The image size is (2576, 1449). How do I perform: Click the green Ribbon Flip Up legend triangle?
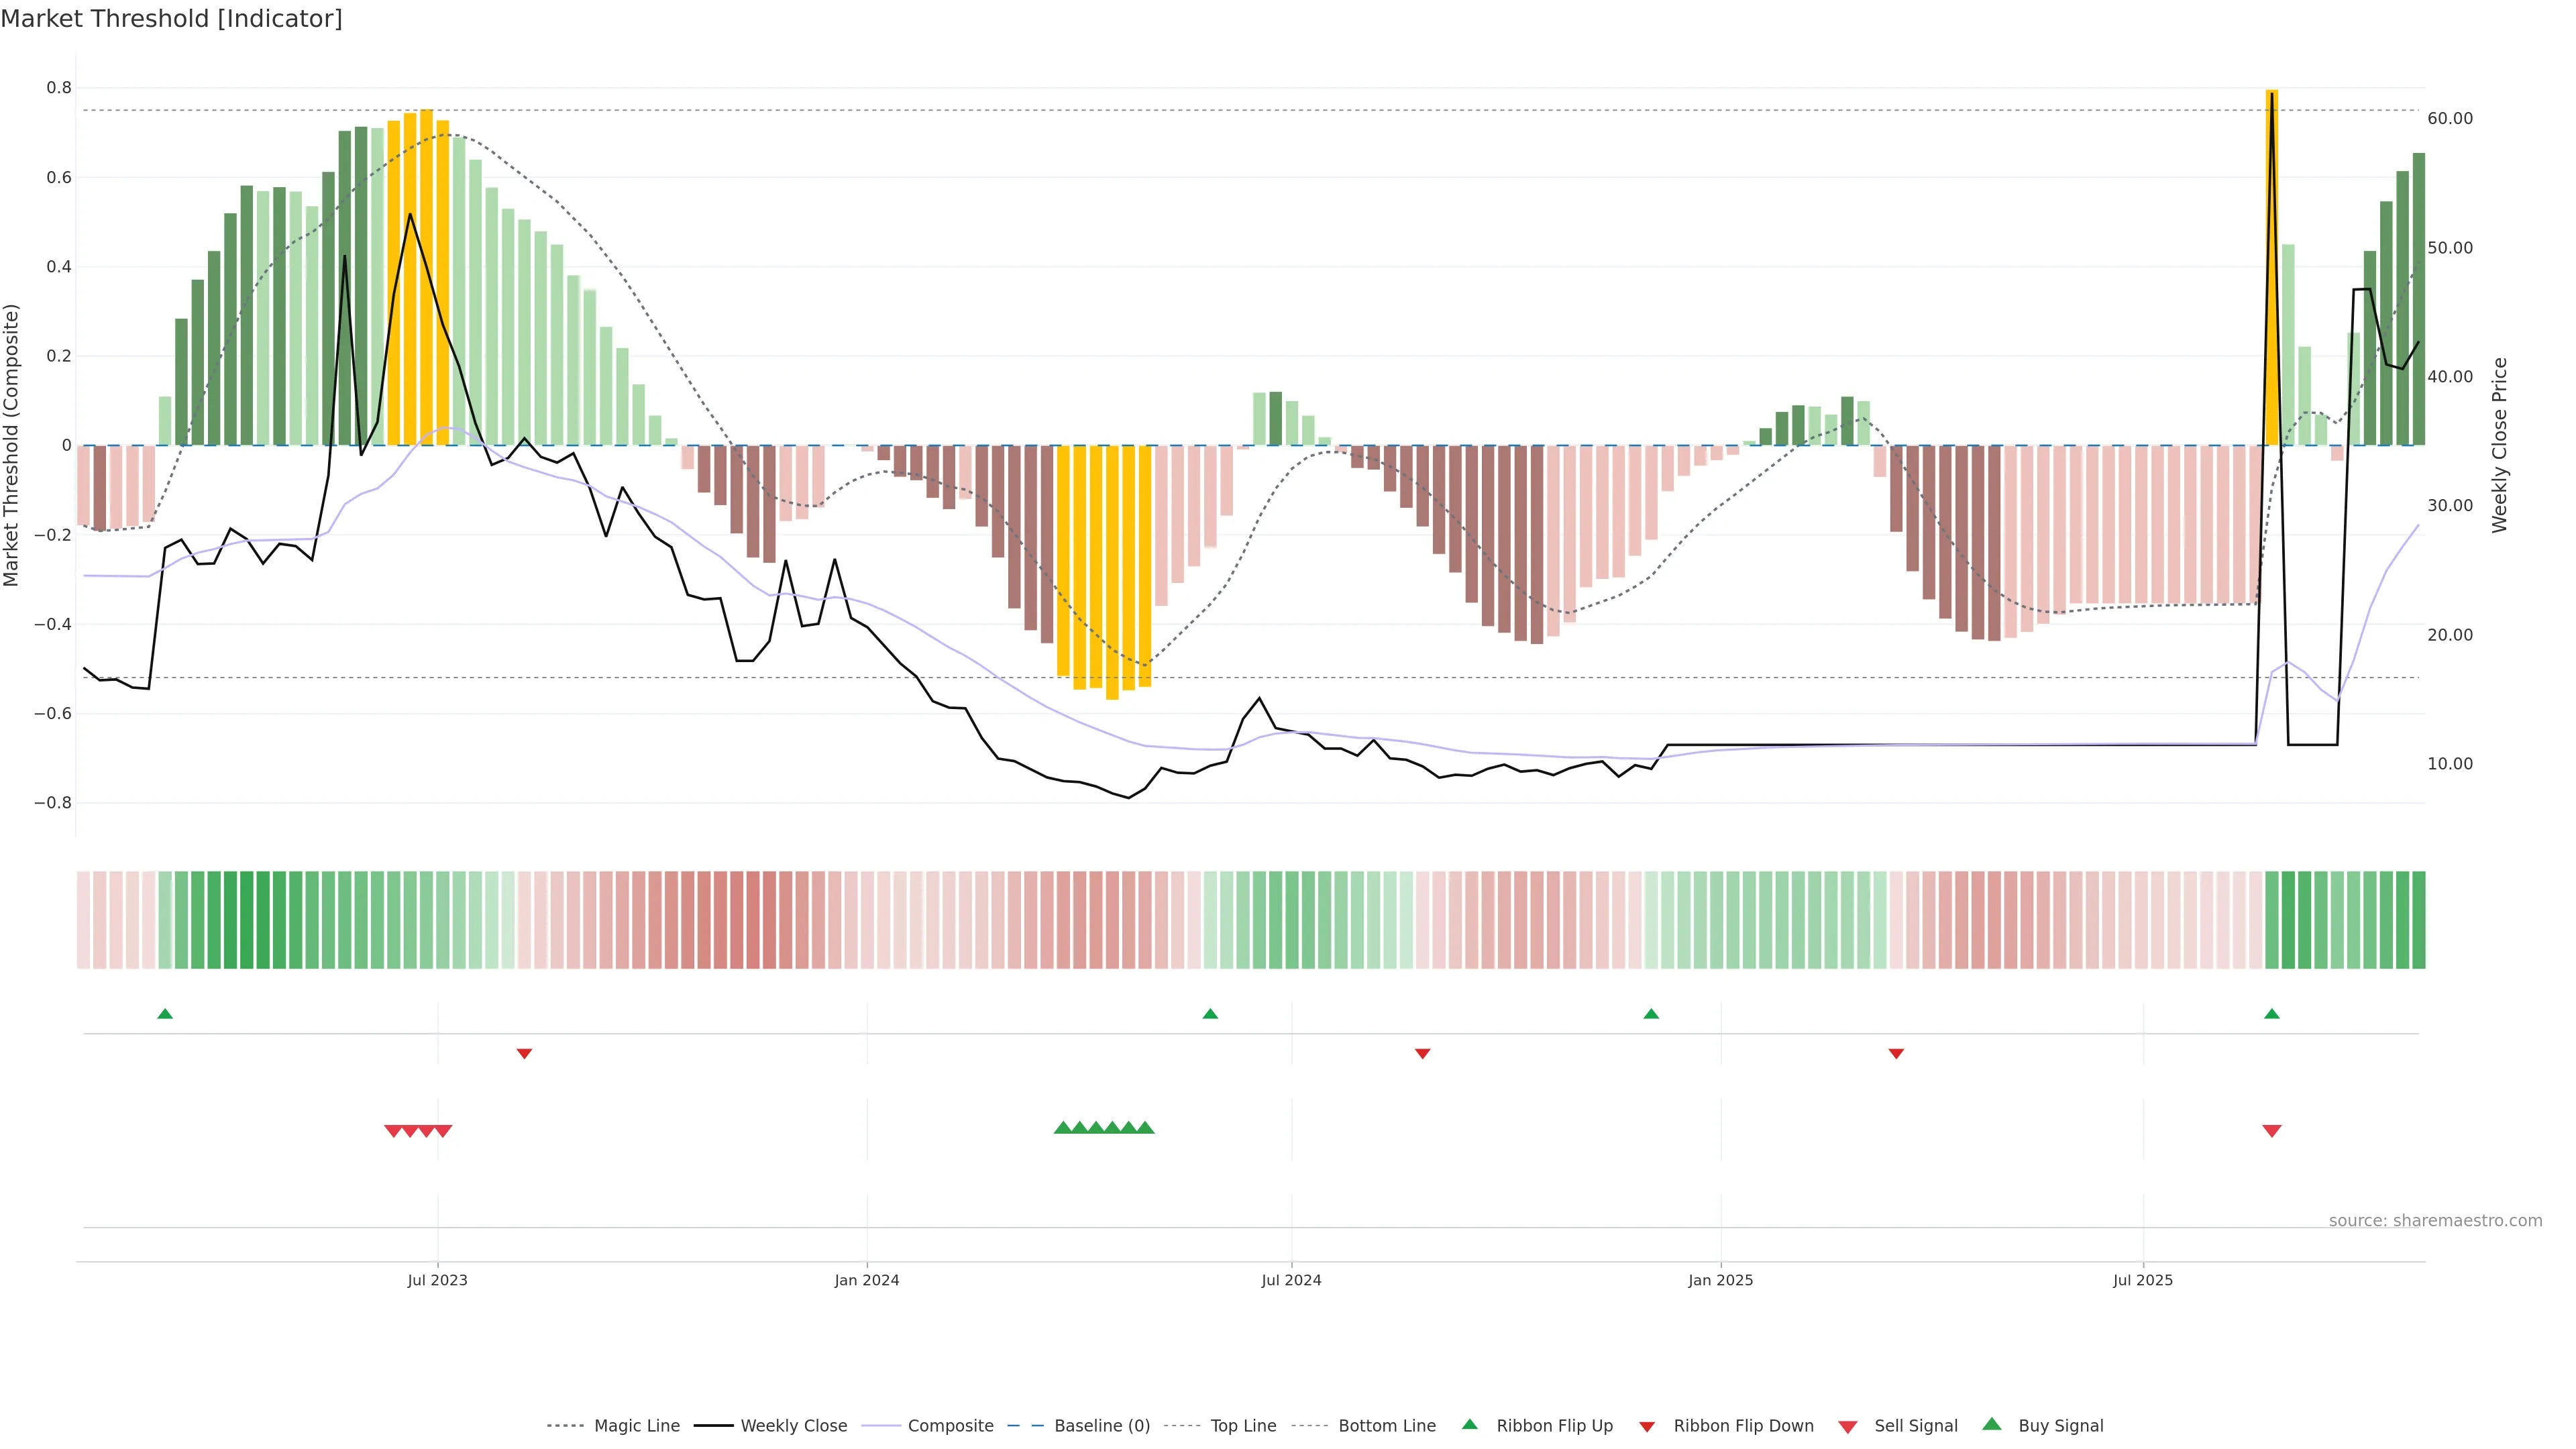pyautogui.click(x=1469, y=1424)
